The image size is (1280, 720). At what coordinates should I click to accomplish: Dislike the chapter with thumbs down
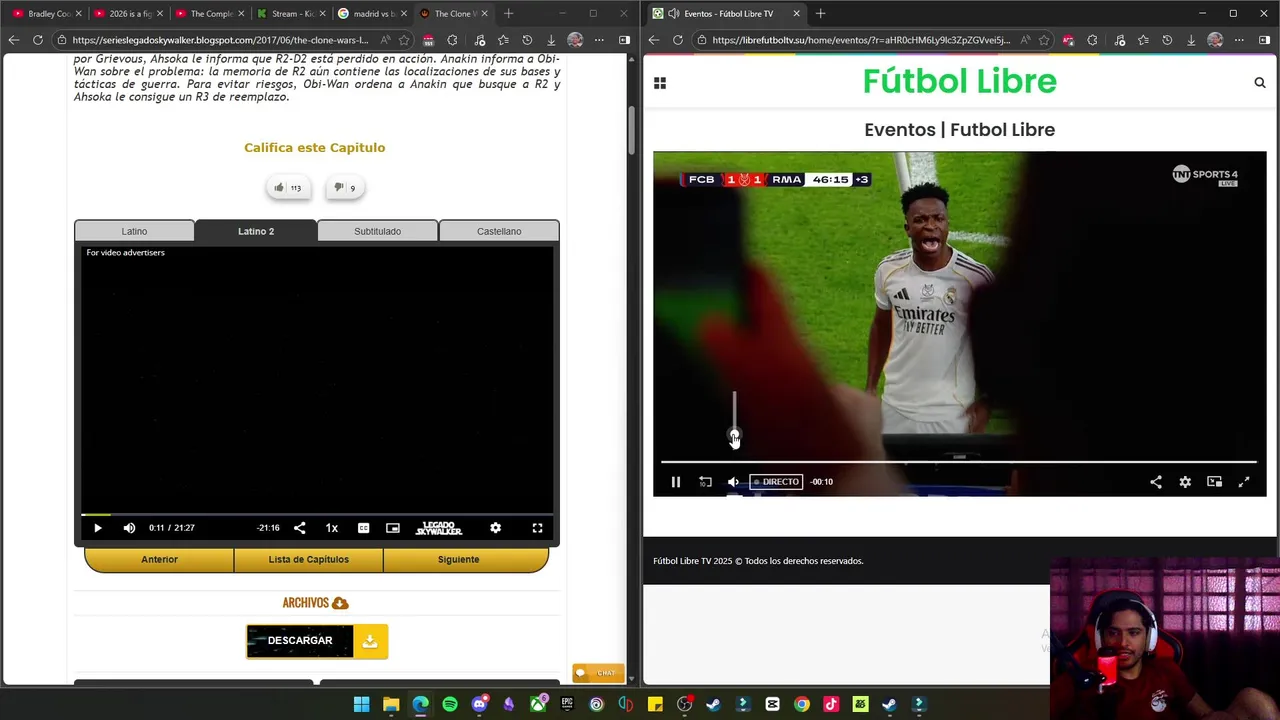[344, 187]
